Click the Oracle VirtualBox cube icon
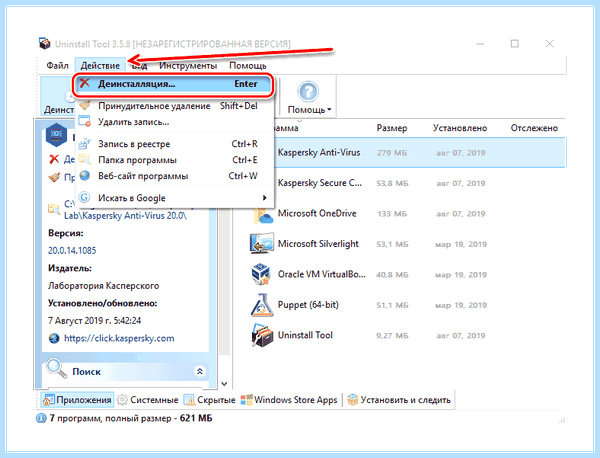Image resolution: width=600 pixels, height=458 pixels. 262,274
